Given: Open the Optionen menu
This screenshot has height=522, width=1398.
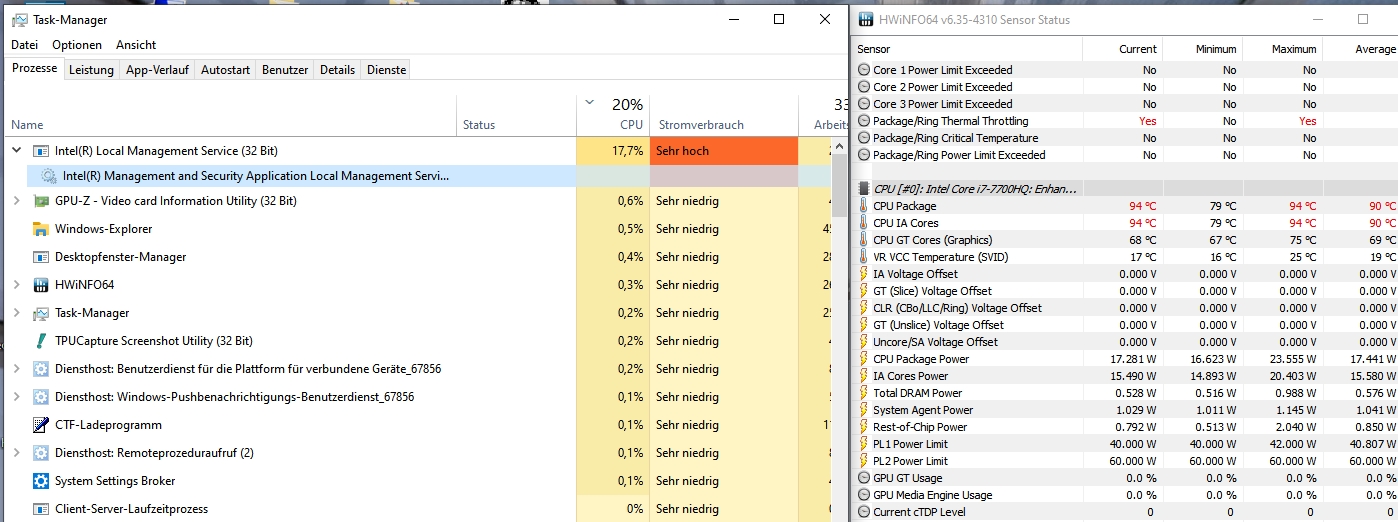Looking at the screenshot, I should [77, 45].
